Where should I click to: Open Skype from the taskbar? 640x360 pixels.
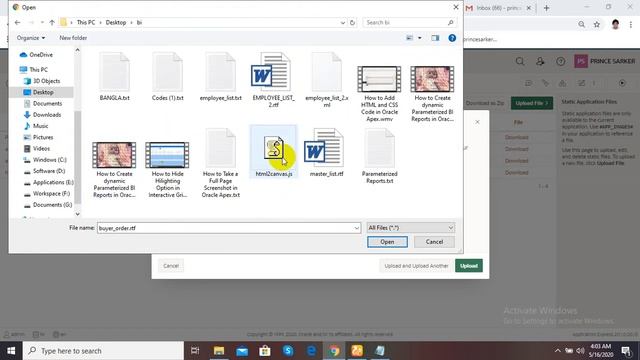[288, 351]
